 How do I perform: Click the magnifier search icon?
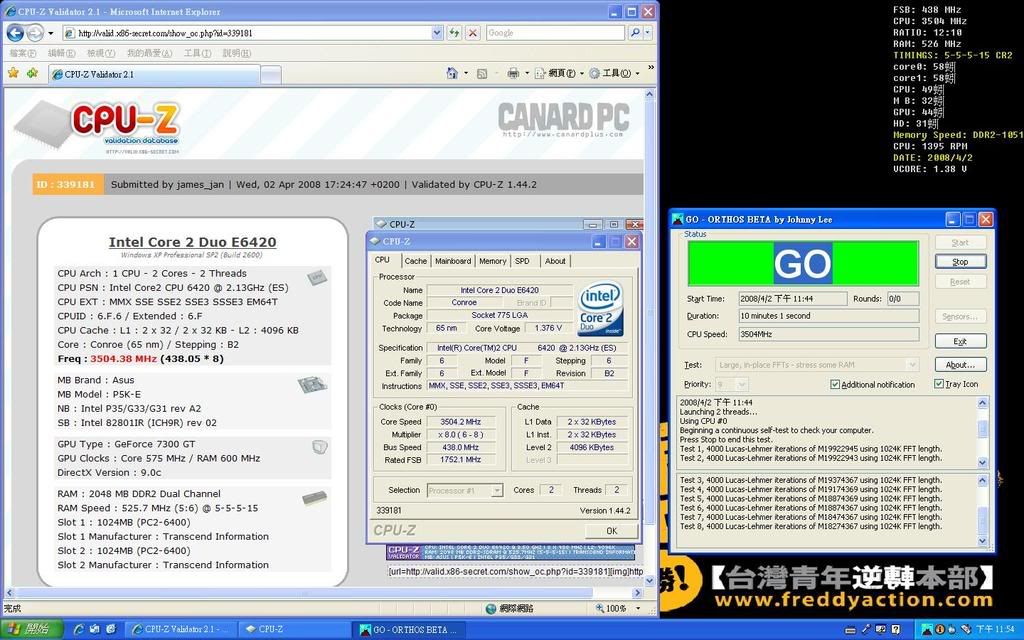point(635,33)
